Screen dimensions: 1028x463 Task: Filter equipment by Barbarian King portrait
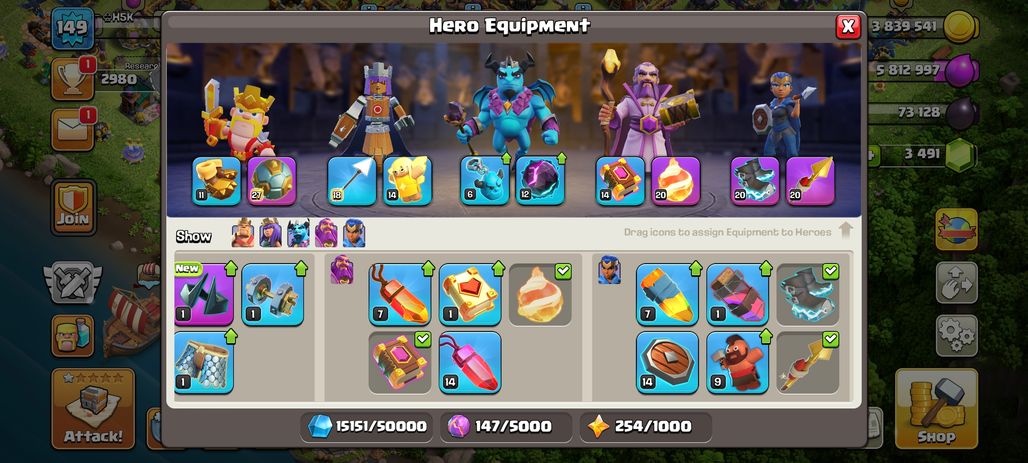point(243,233)
